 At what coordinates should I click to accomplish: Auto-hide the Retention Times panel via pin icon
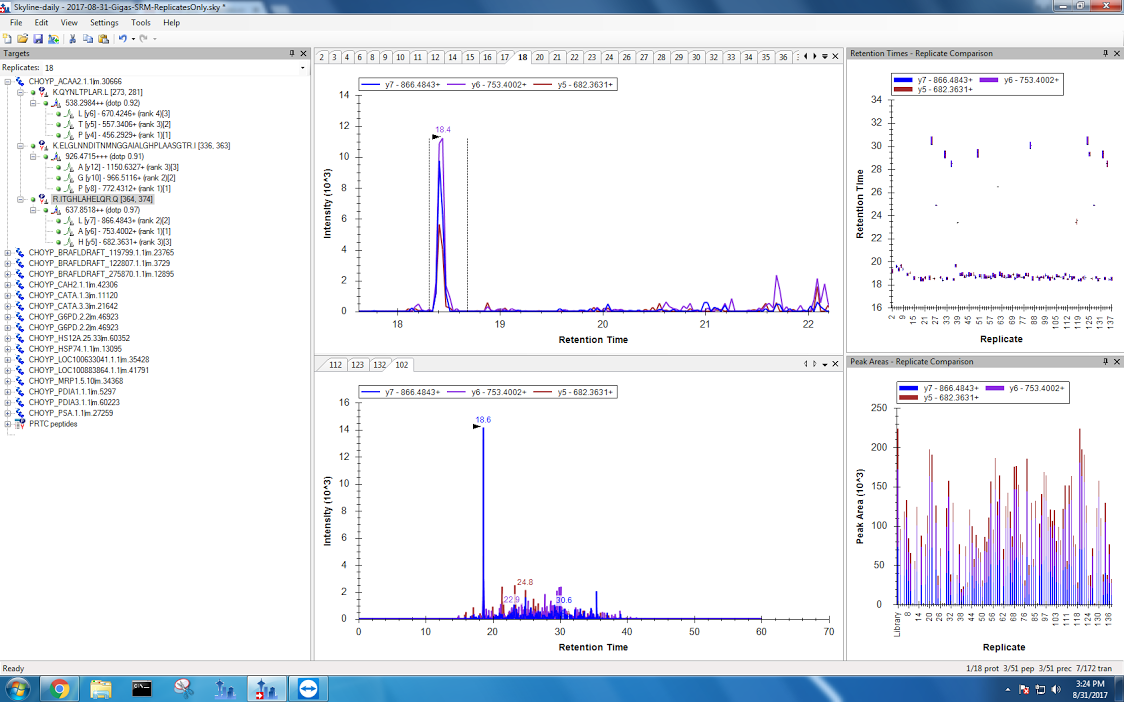[x=1104, y=53]
